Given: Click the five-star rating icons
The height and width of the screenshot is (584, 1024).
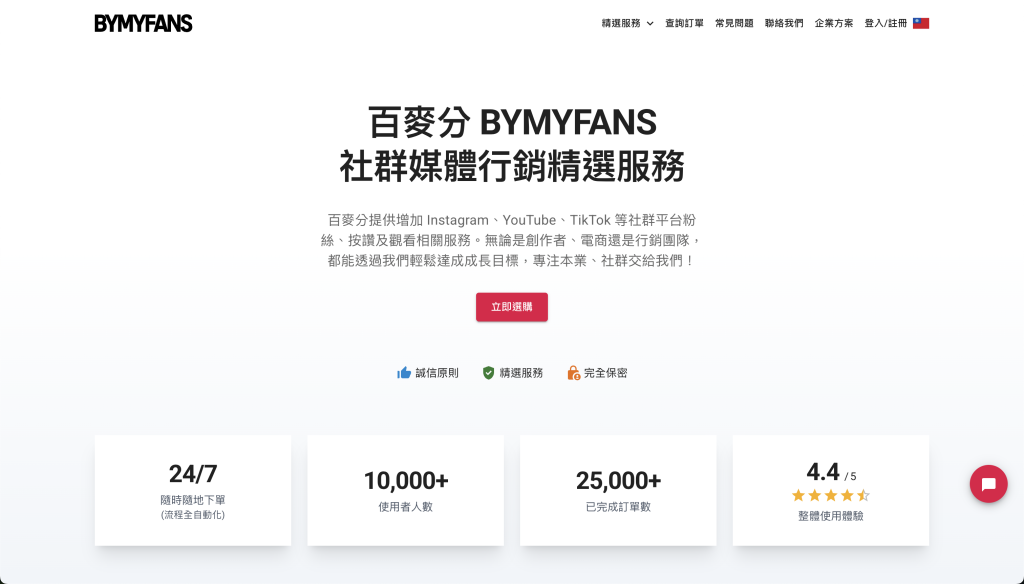Looking at the screenshot, I should 831,495.
